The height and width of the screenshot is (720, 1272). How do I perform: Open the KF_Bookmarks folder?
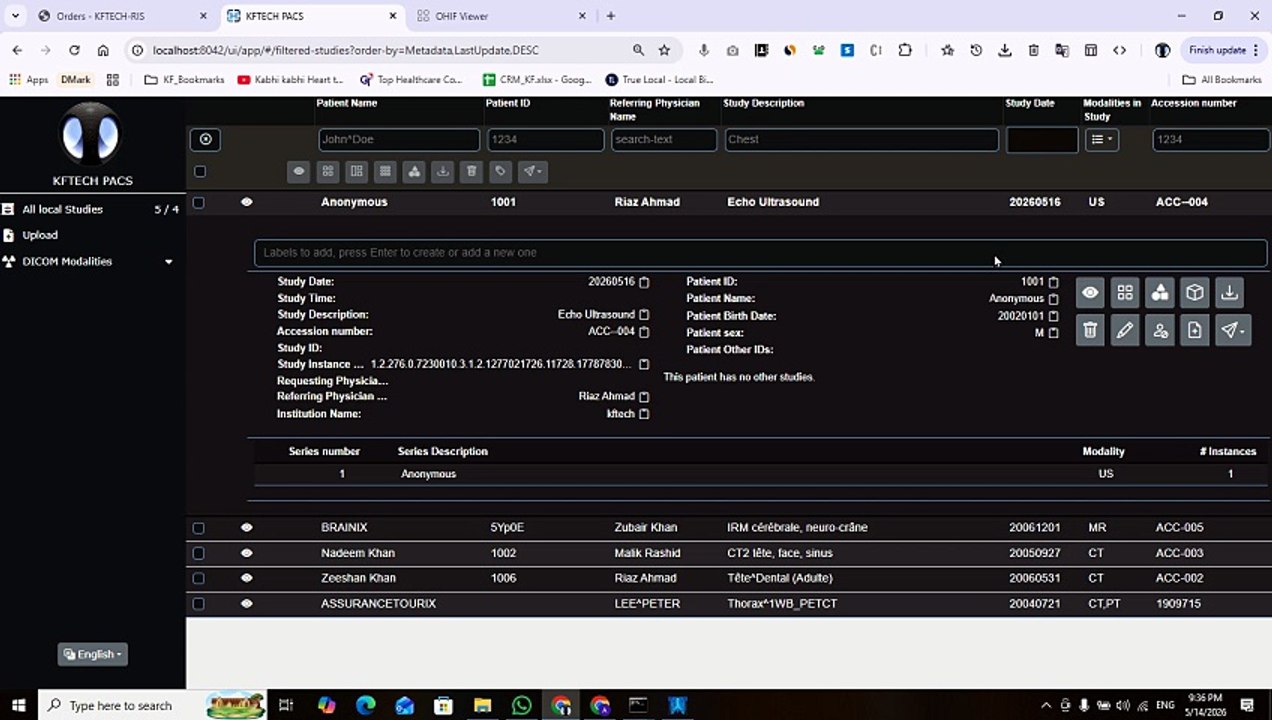184,80
